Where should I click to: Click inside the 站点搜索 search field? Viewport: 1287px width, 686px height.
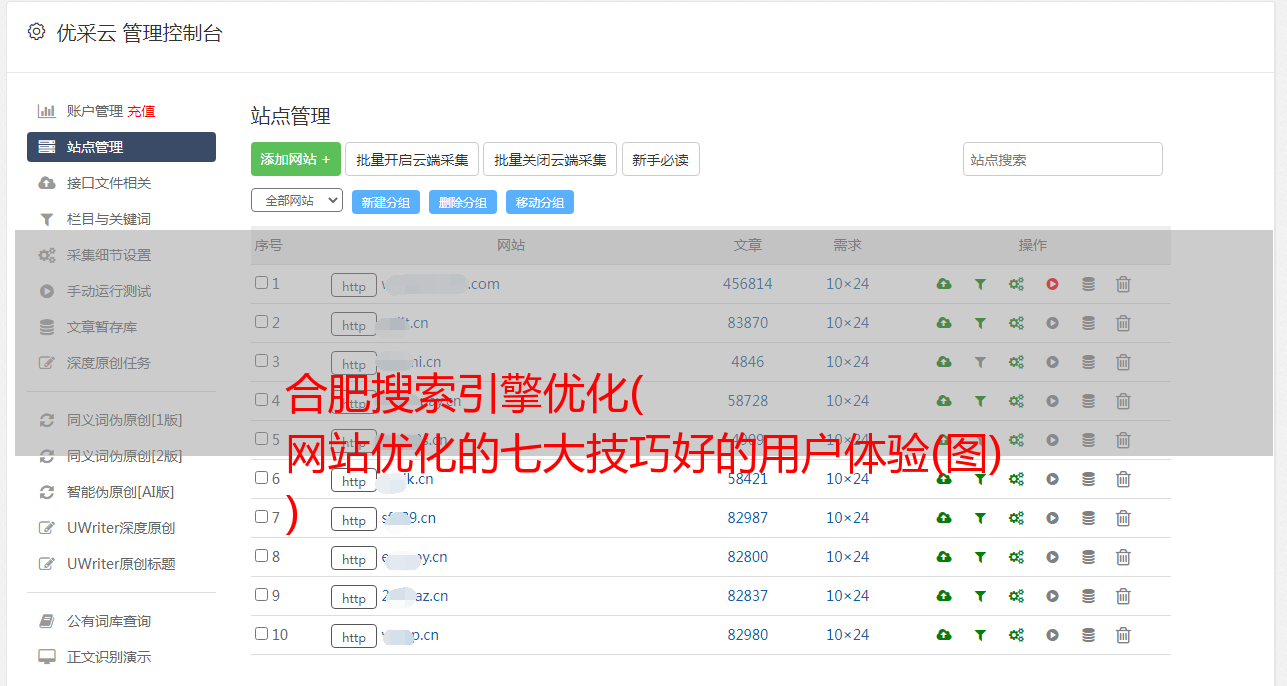tap(1063, 159)
